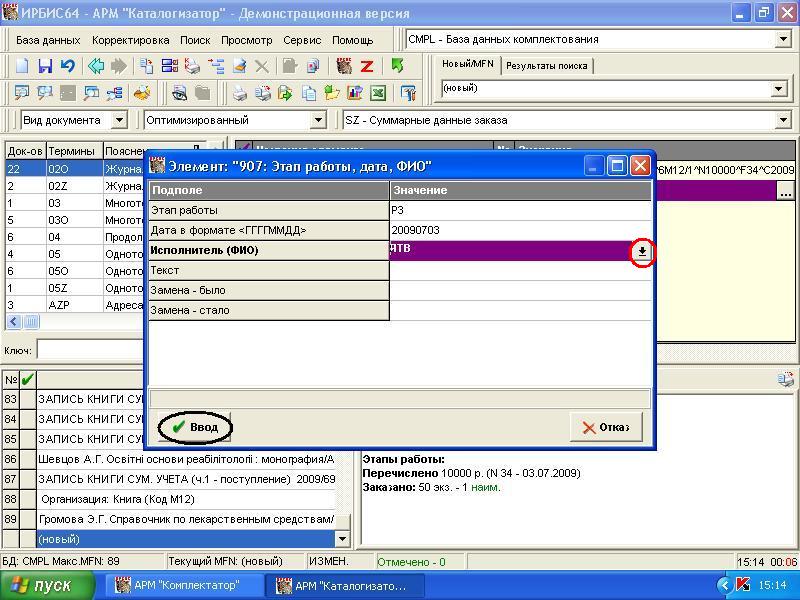Expand the Вид документа combo box
Viewport: 800px width, 600px height.
coord(119,120)
